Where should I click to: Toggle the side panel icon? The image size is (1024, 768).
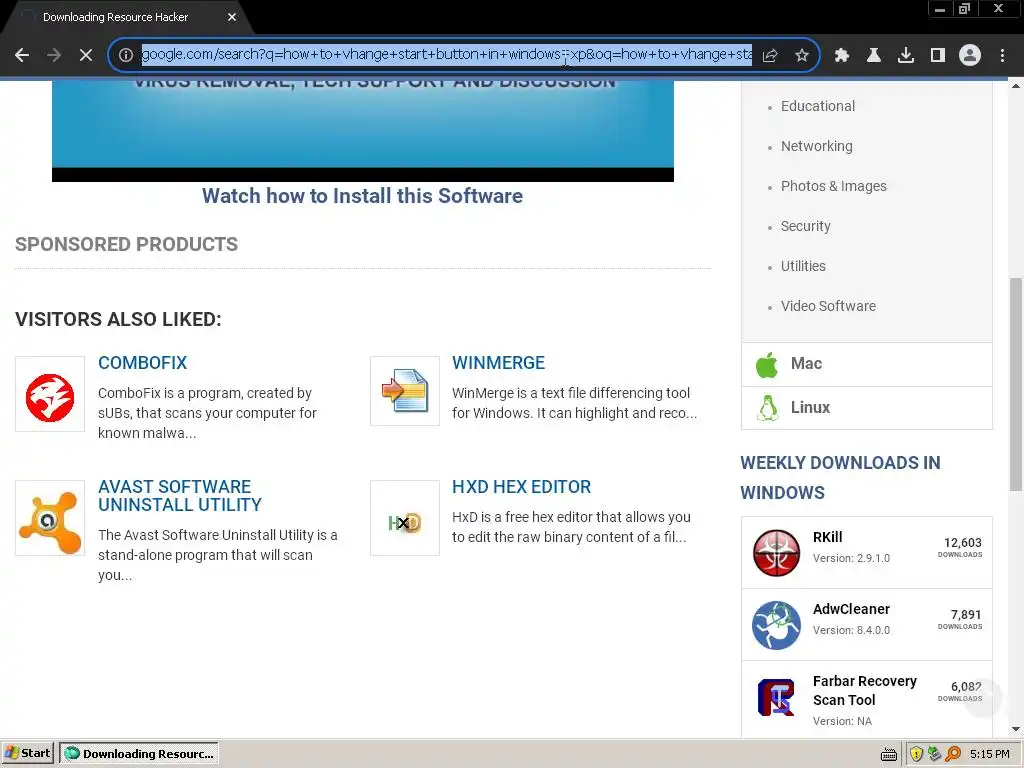tap(938, 56)
